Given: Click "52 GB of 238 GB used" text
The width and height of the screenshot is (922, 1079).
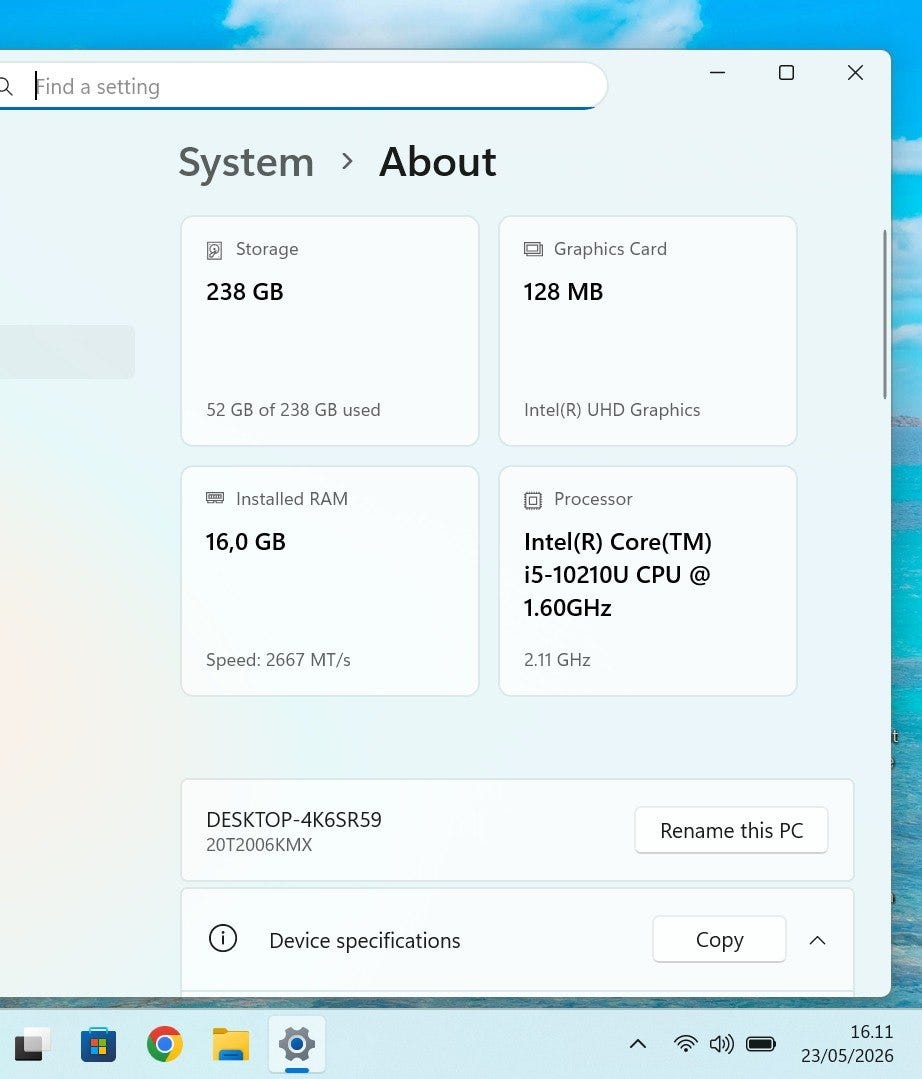Looking at the screenshot, I should [293, 410].
